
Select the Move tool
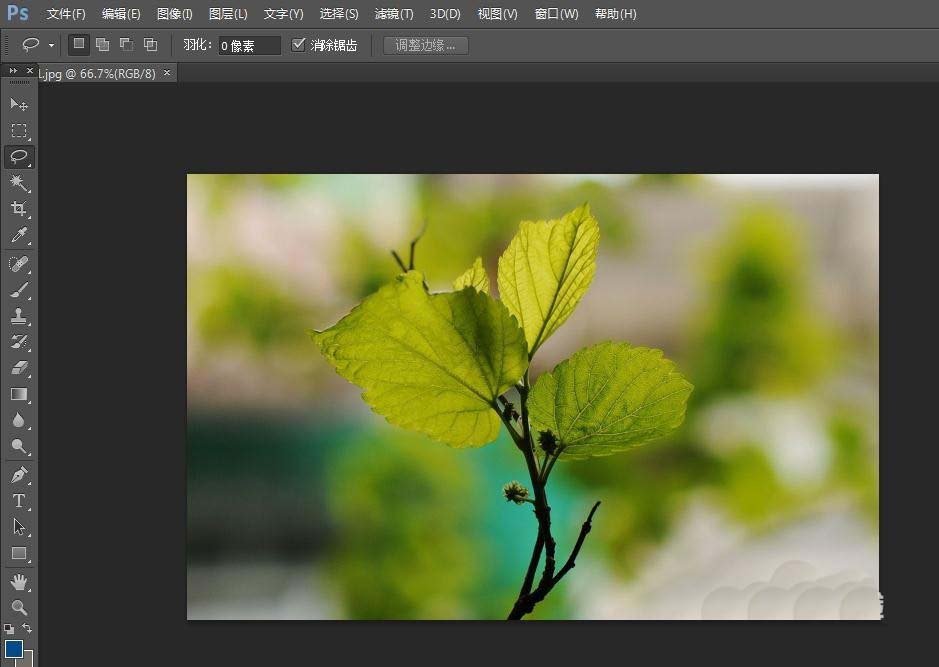pos(19,104)
